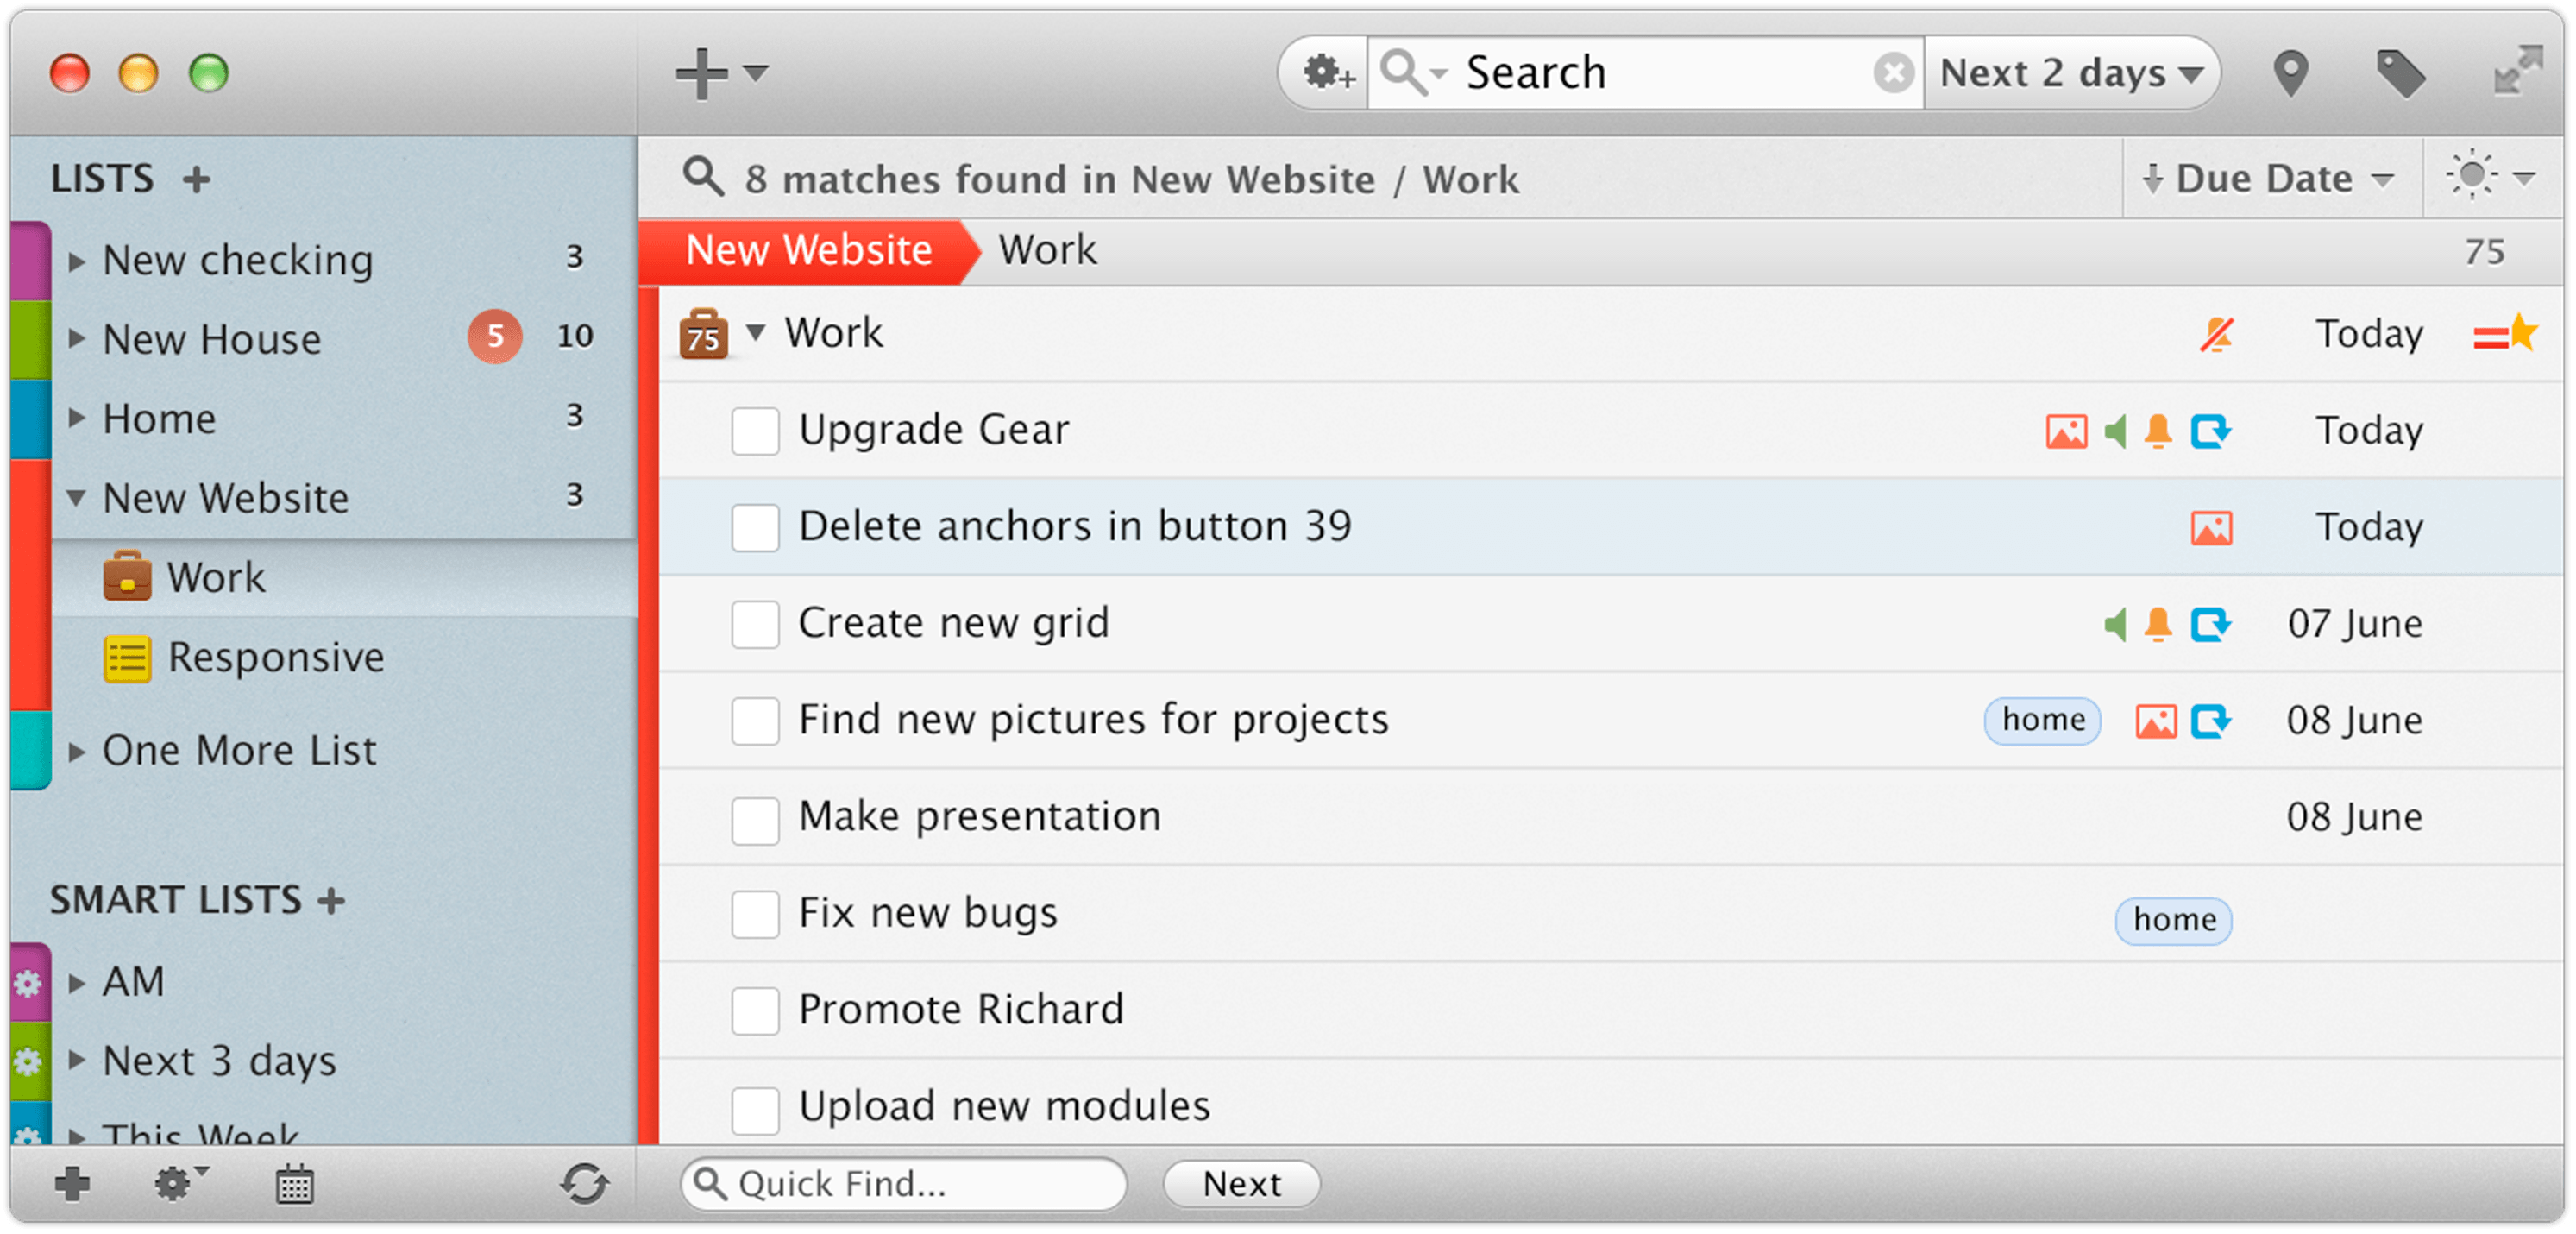Open the Due Date sort dropdown
The height and width of the screenshot is (1234, 2576).
tap(2270, 178)
